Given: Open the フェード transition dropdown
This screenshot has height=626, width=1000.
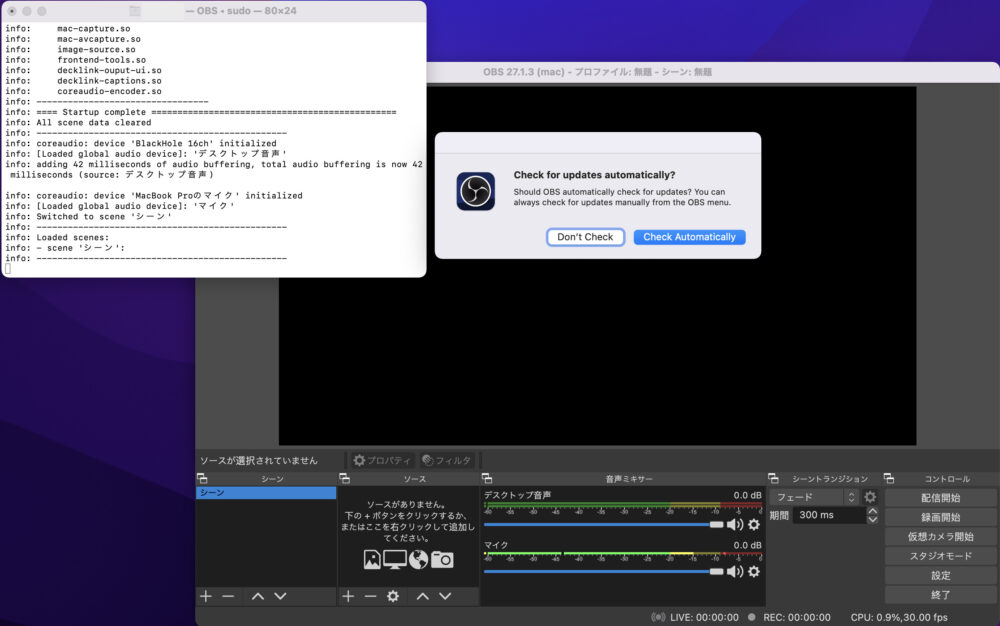Looking at the screenshot, I should 814,497.
